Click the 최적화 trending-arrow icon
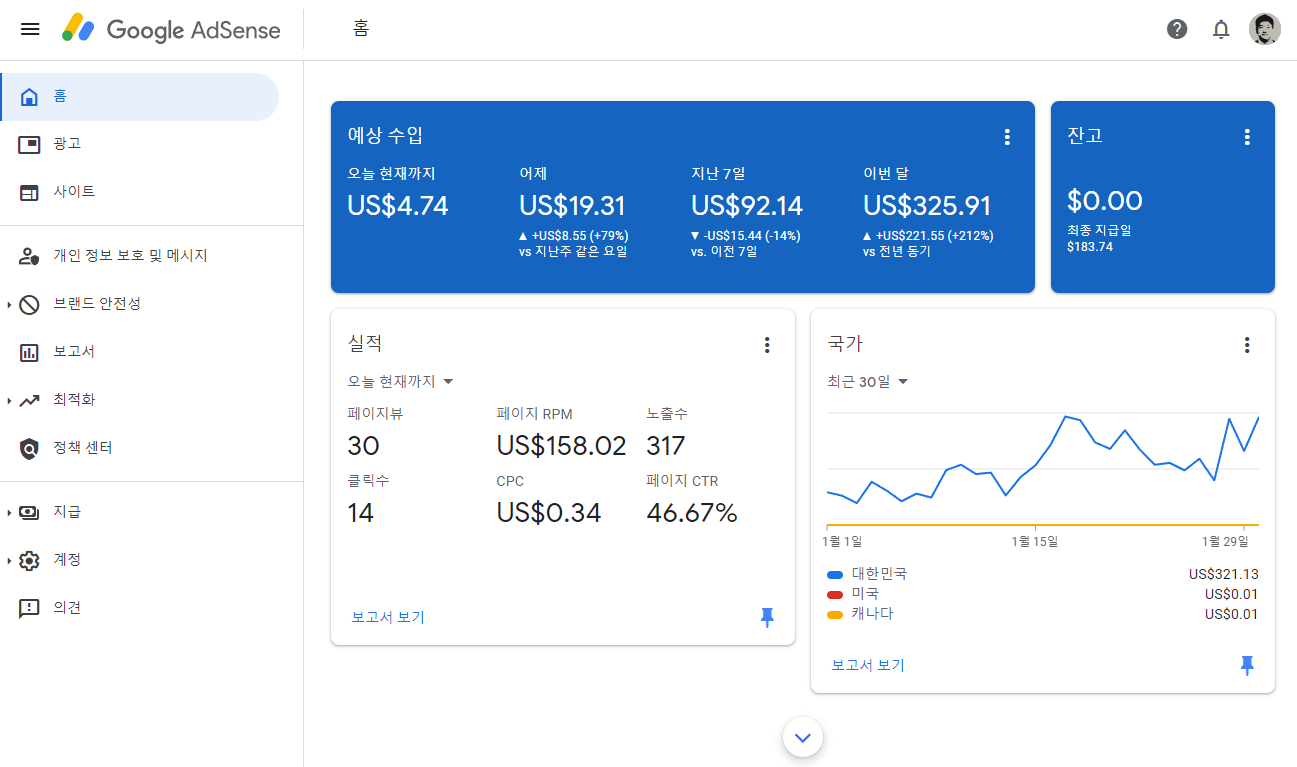1297x767 pixels. click(29, 400)
